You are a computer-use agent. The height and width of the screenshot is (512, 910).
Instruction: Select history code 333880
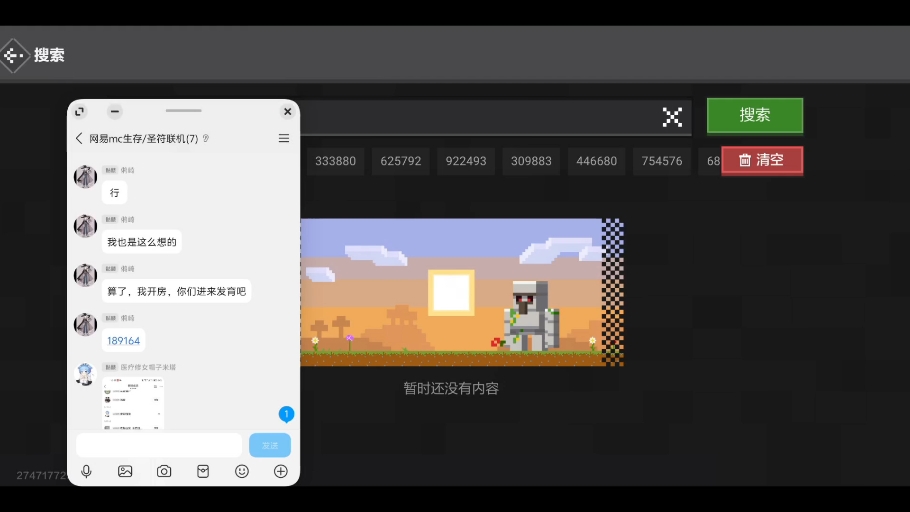(x=335, y=161)
